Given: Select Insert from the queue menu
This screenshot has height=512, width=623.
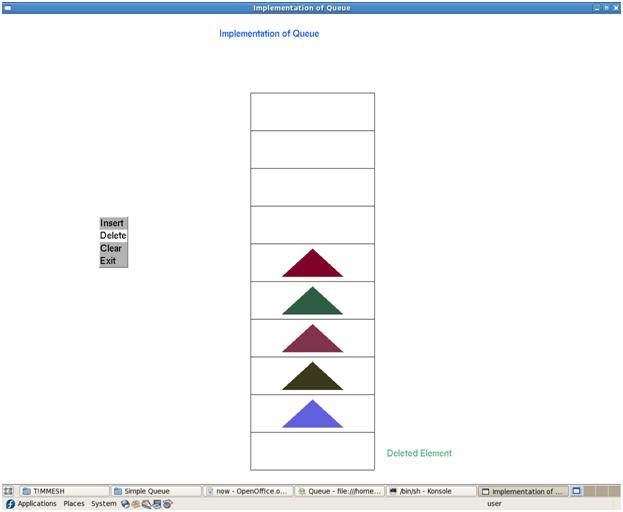Looking at the screenshot, I should pyautogui.click(x=113, y=223).
